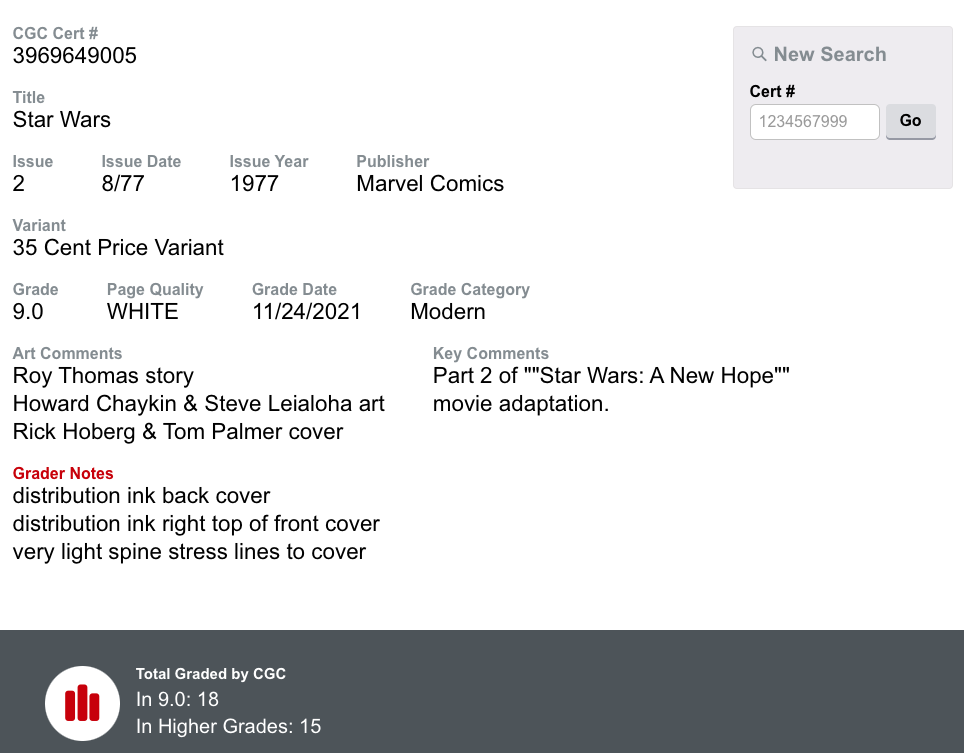This screenshot has height=753, width=964.
Task: Click the red bar chart census icon
Action: pyautogui.click(x=82, y=703)
